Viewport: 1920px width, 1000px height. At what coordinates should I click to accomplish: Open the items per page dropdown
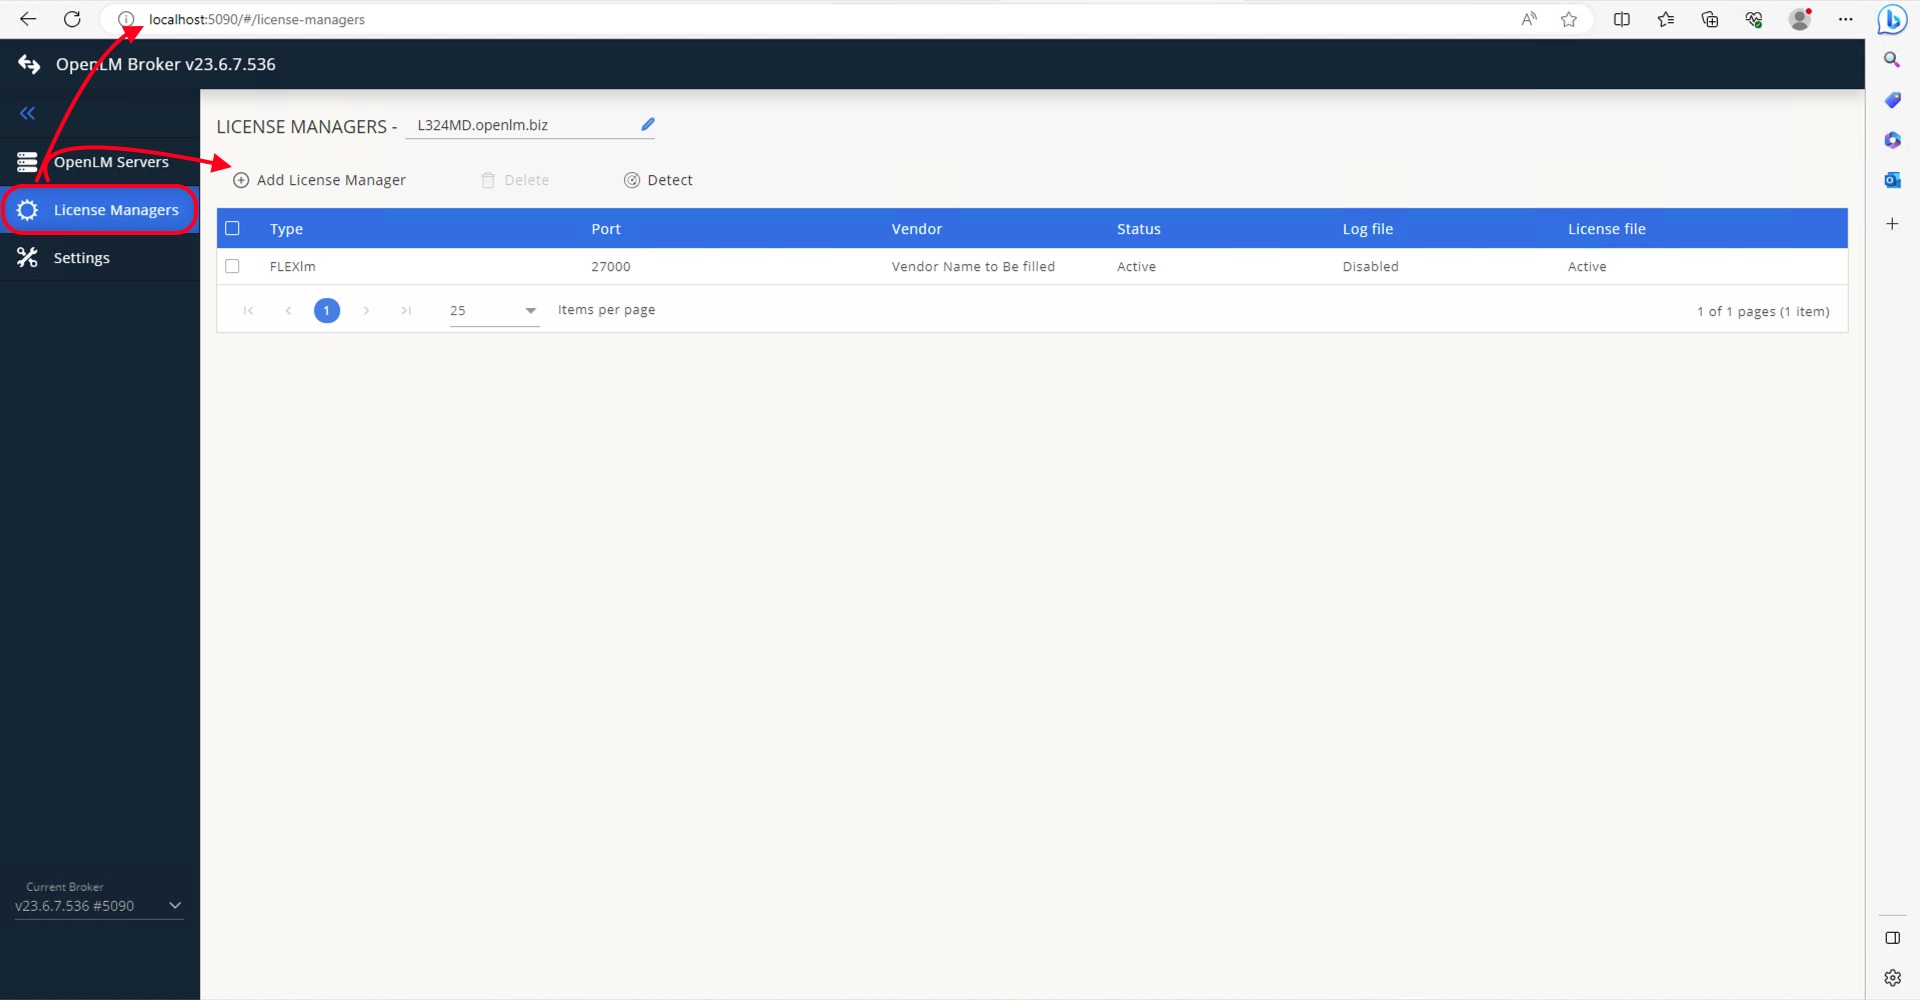530,311
